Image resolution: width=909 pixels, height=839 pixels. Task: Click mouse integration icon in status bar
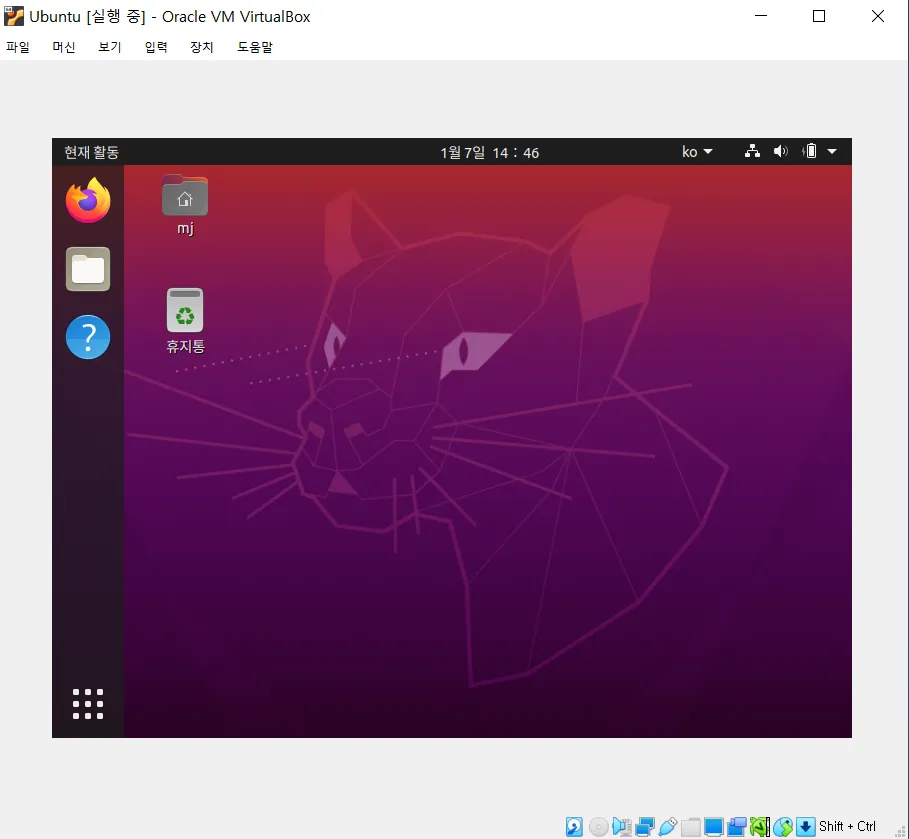(x=783, y=826)
